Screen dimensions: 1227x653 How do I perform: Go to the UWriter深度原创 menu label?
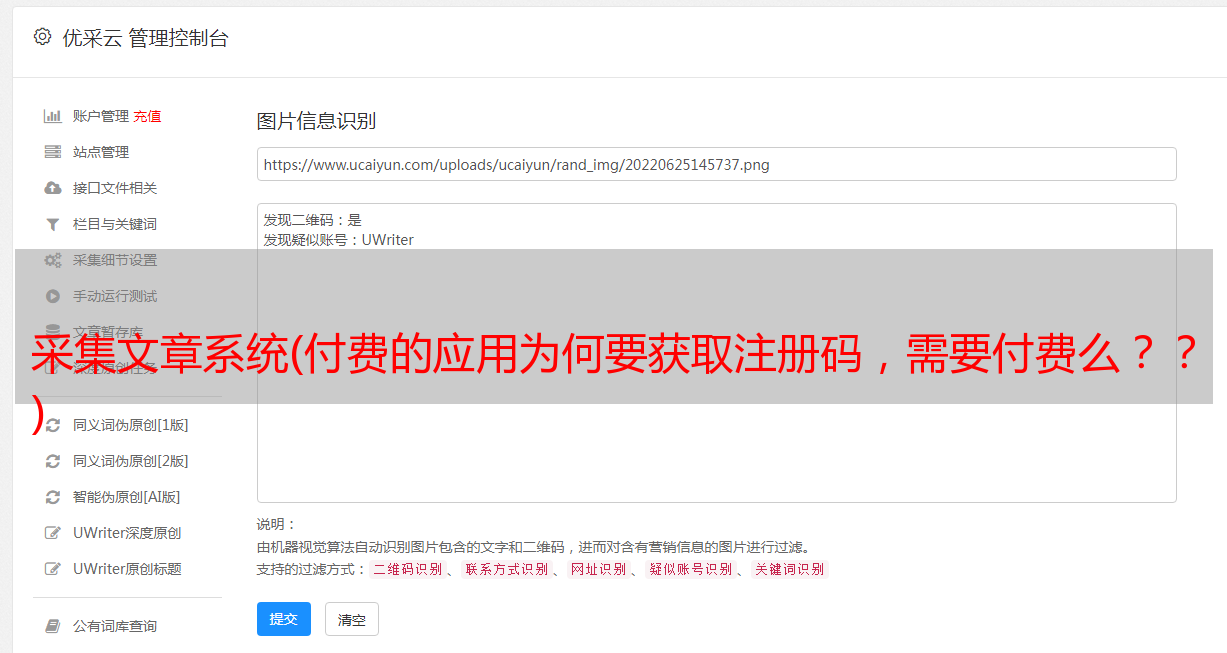coord(127,533)
